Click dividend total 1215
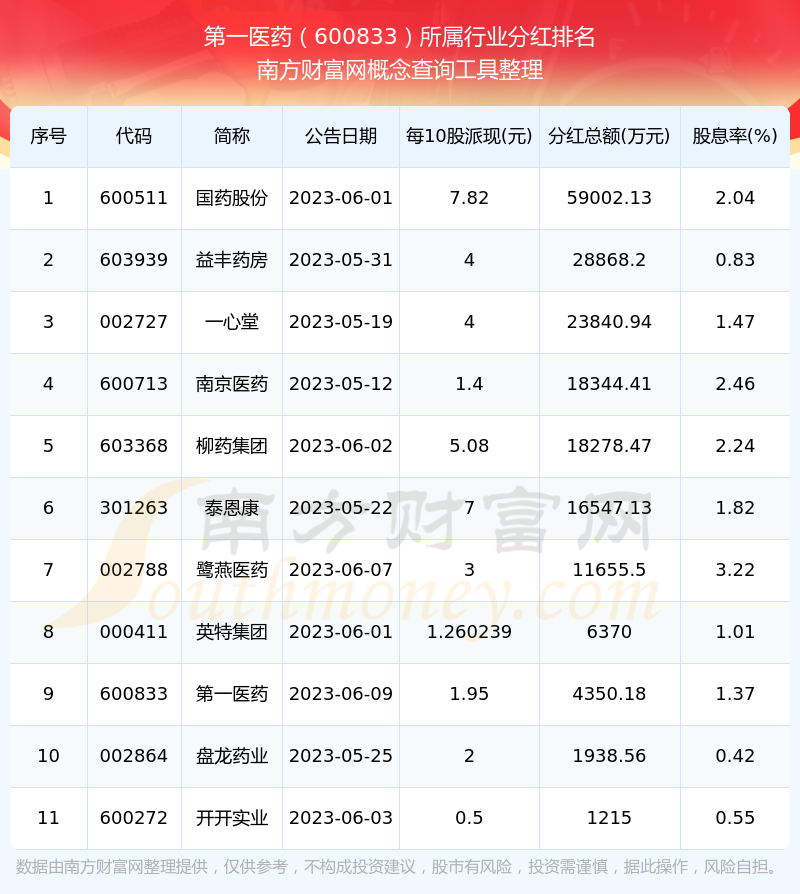This screenshot has width=800, height=894. [609, 819]
